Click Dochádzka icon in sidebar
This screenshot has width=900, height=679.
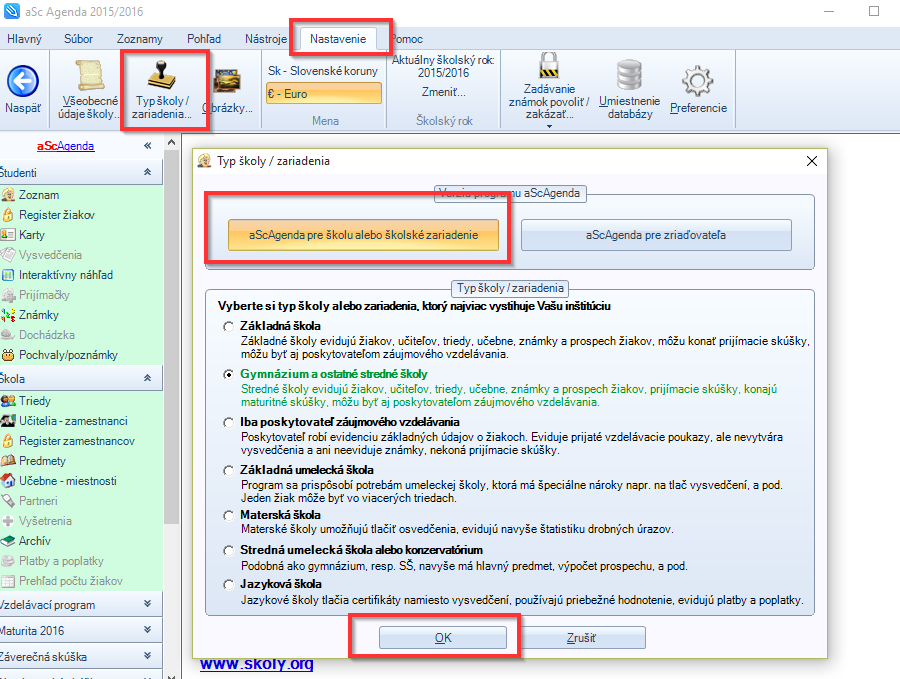(x=8, y=335)
